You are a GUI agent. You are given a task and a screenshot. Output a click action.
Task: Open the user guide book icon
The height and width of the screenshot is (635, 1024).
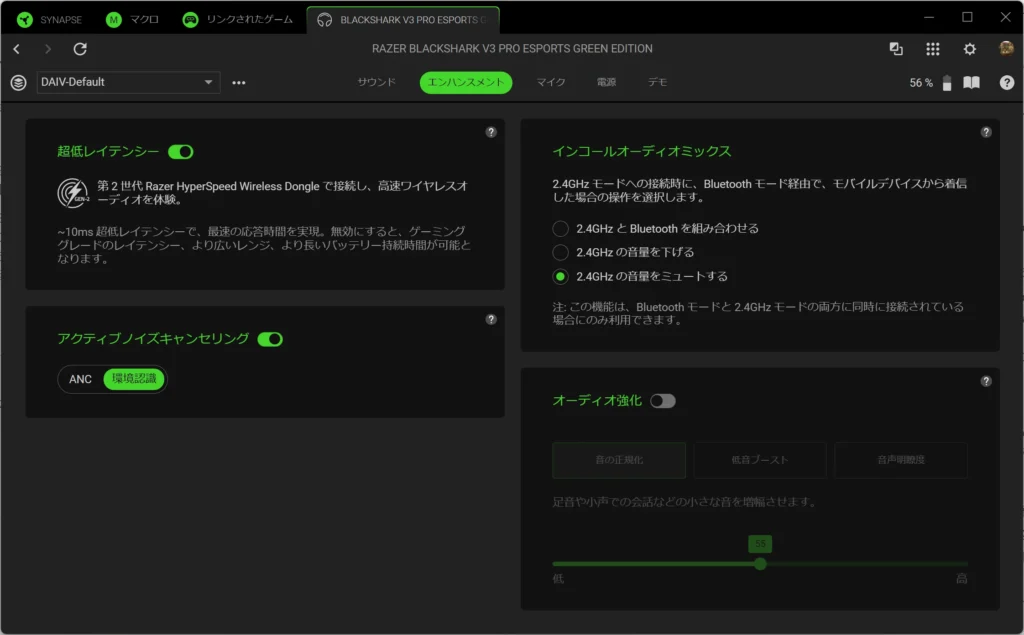pos(971,83)
